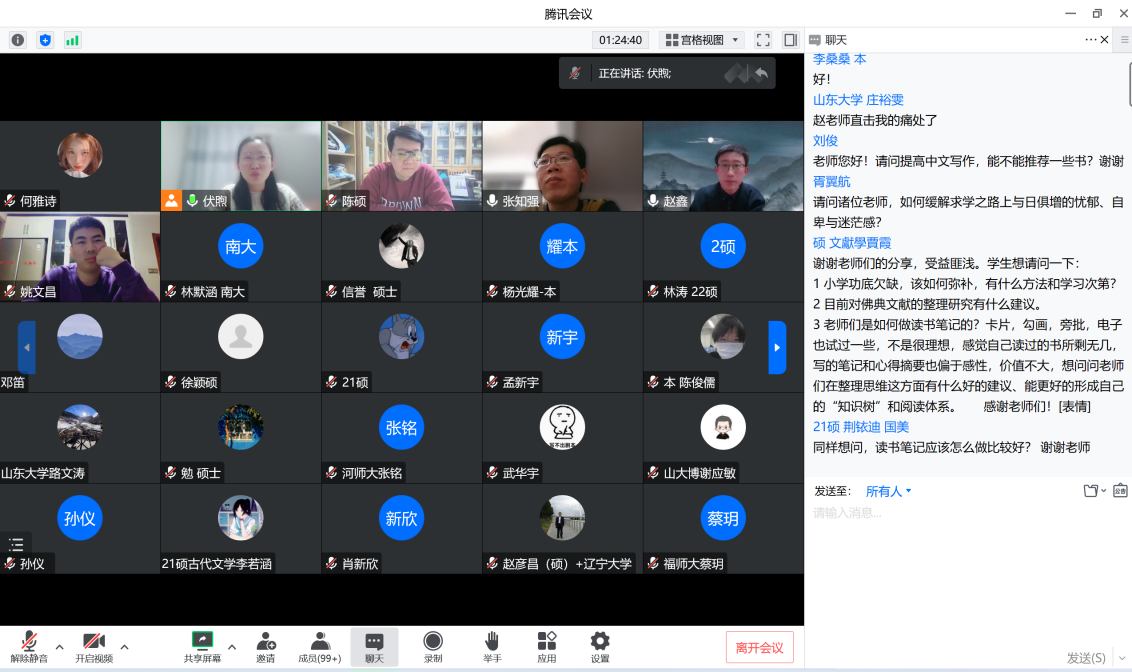Expand audio options arrow beside 解除静音
Viewport: 1132px width, 672px height.
(x=60, y=646)
